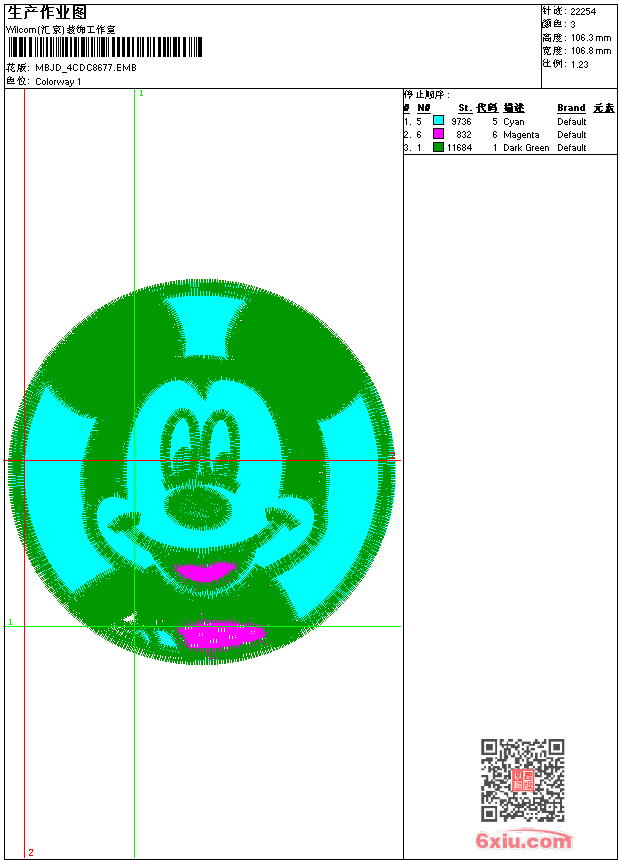Click the Brand column header
The height and width of the screenshot is (860, 620).
[x=571, y=108]
